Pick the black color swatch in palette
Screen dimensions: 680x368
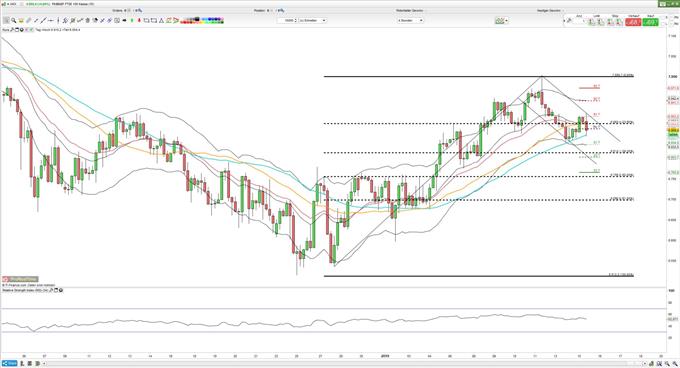(198, 19)
